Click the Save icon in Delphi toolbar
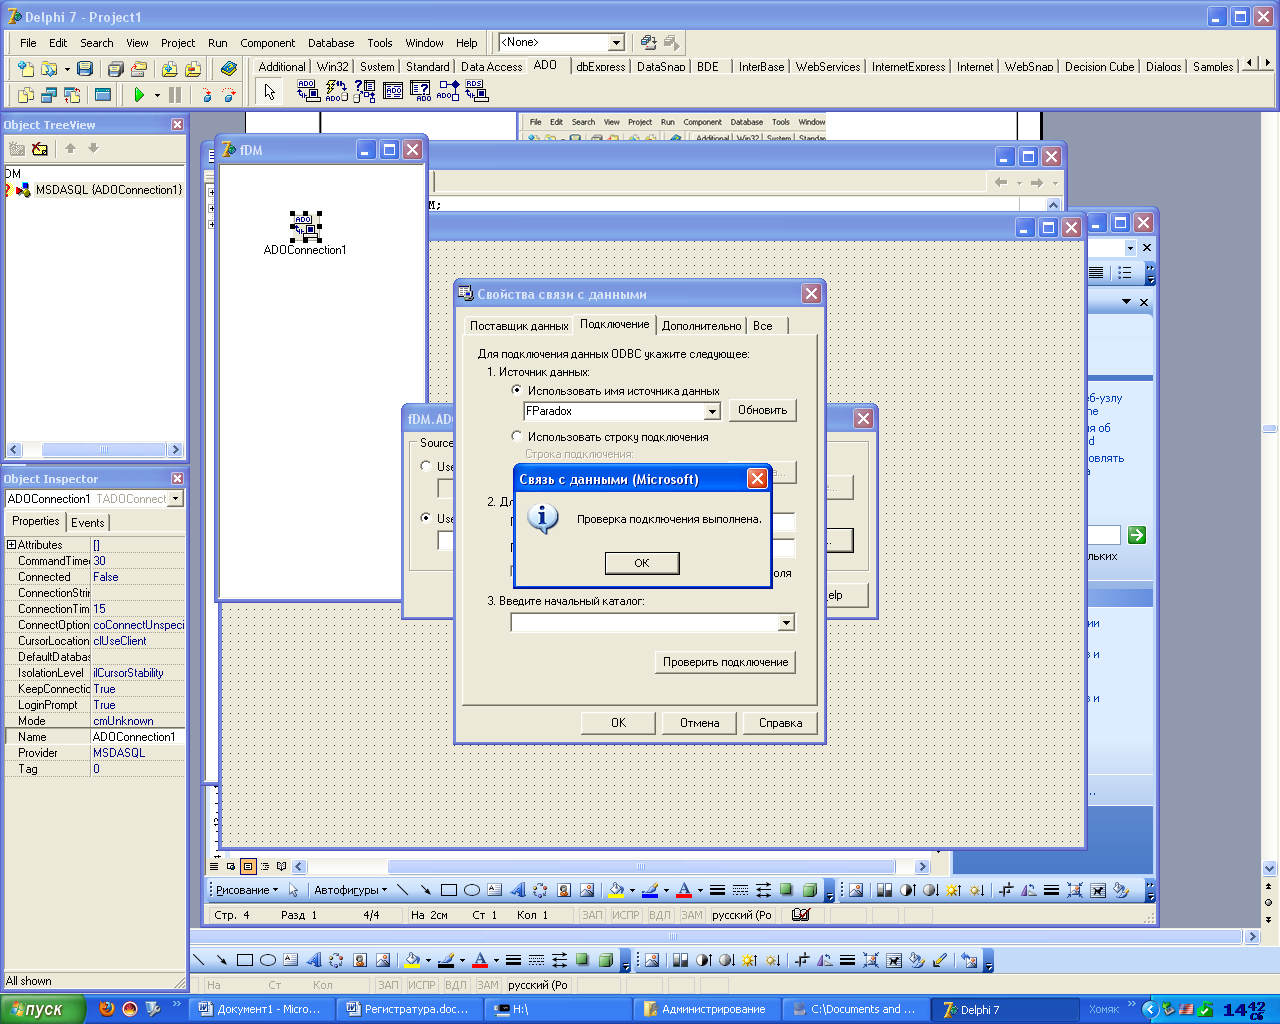The width and height of the screenshot is (1280, 1024). pos(85,69)
